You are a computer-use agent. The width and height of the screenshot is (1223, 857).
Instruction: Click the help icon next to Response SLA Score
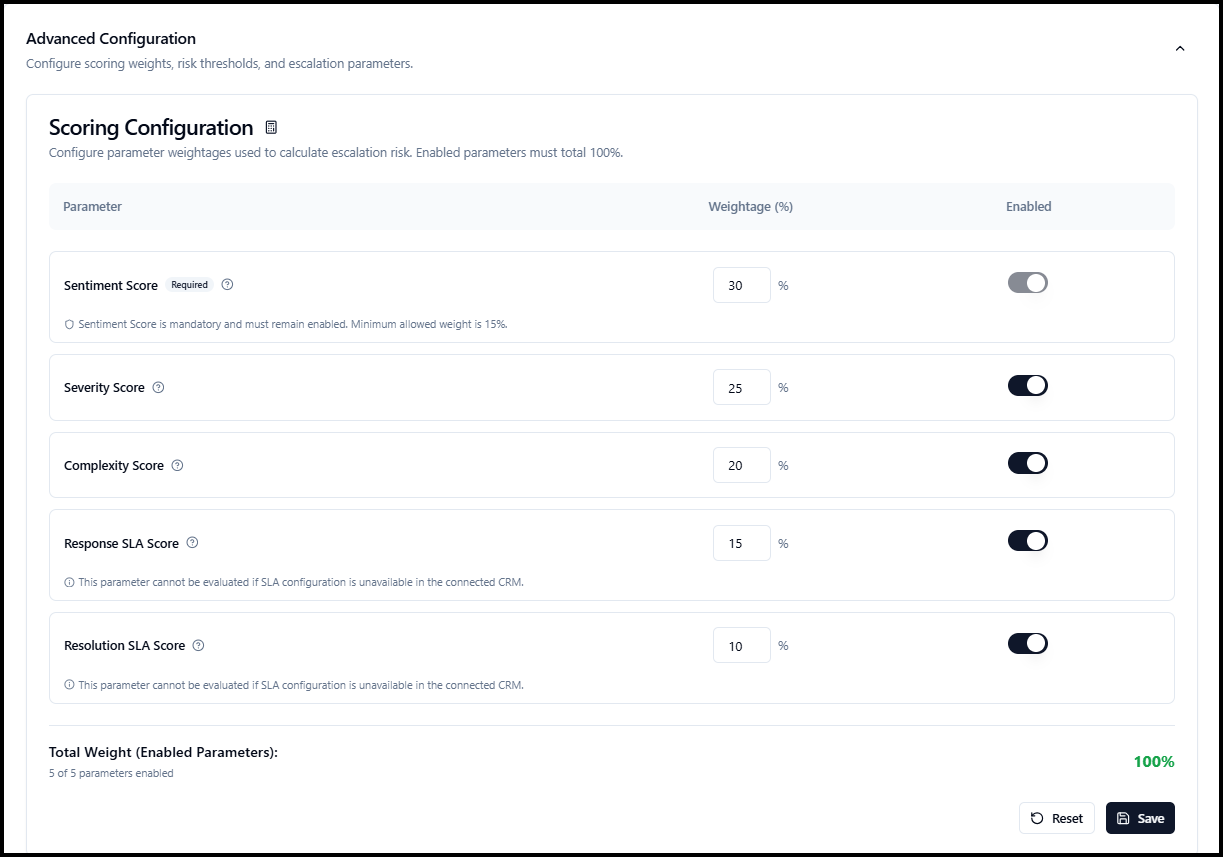click(x=192, y=543)
